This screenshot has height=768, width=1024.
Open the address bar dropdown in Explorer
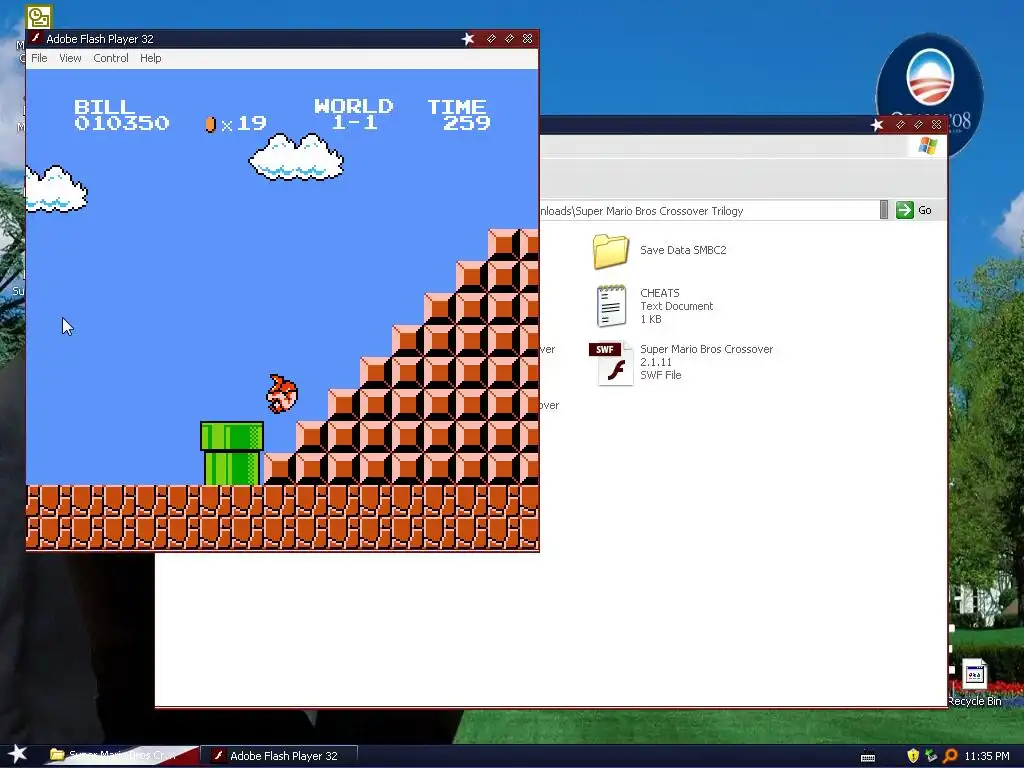tap(884, 210)
